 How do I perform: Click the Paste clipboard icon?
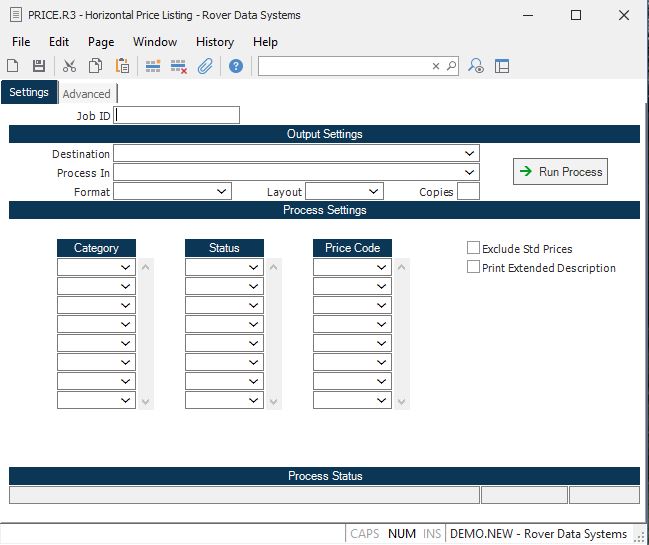point(122,66)
